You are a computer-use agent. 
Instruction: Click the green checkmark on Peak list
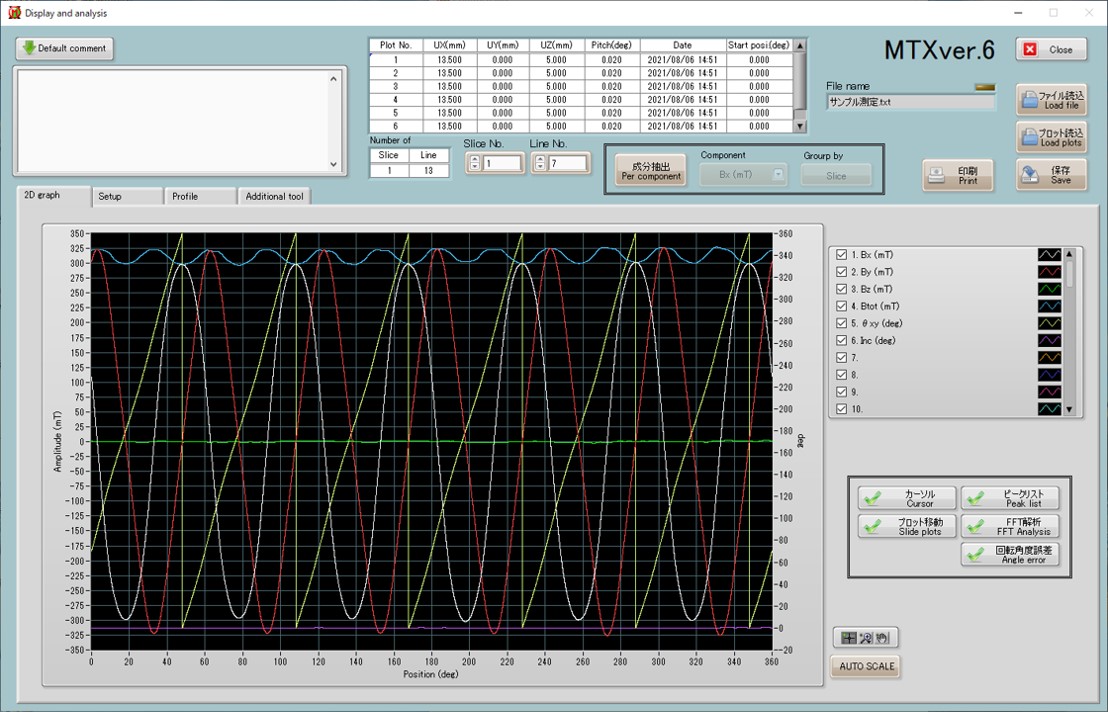pos(976,498)
